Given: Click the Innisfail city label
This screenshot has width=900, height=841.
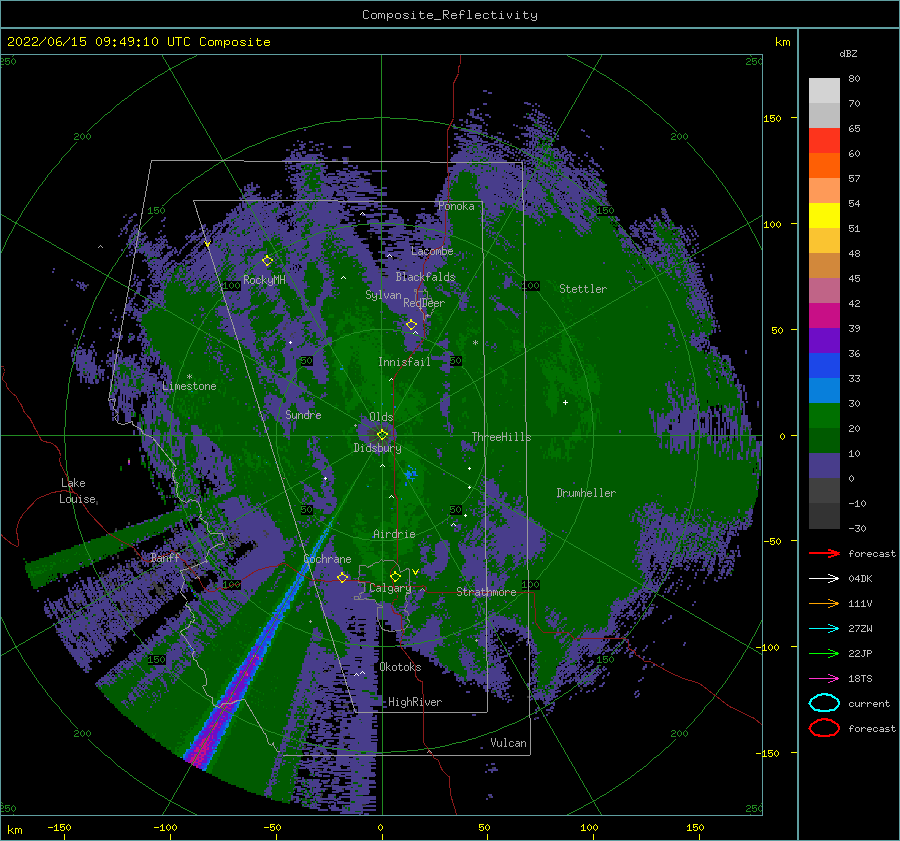Looking at the screenshot, I should 404,362.
